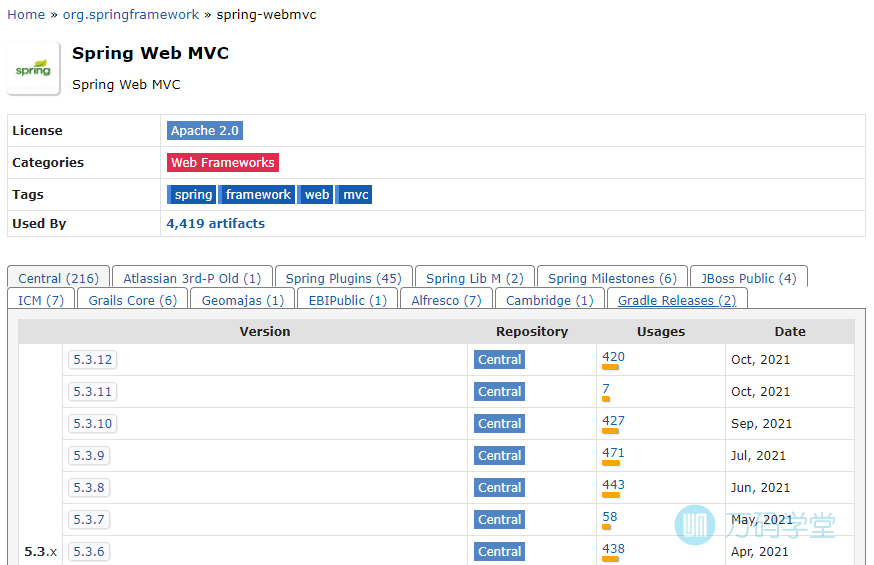Select the mvc tag
The image size is (874, 565).
pyautogui.click(x=355, y=195)
